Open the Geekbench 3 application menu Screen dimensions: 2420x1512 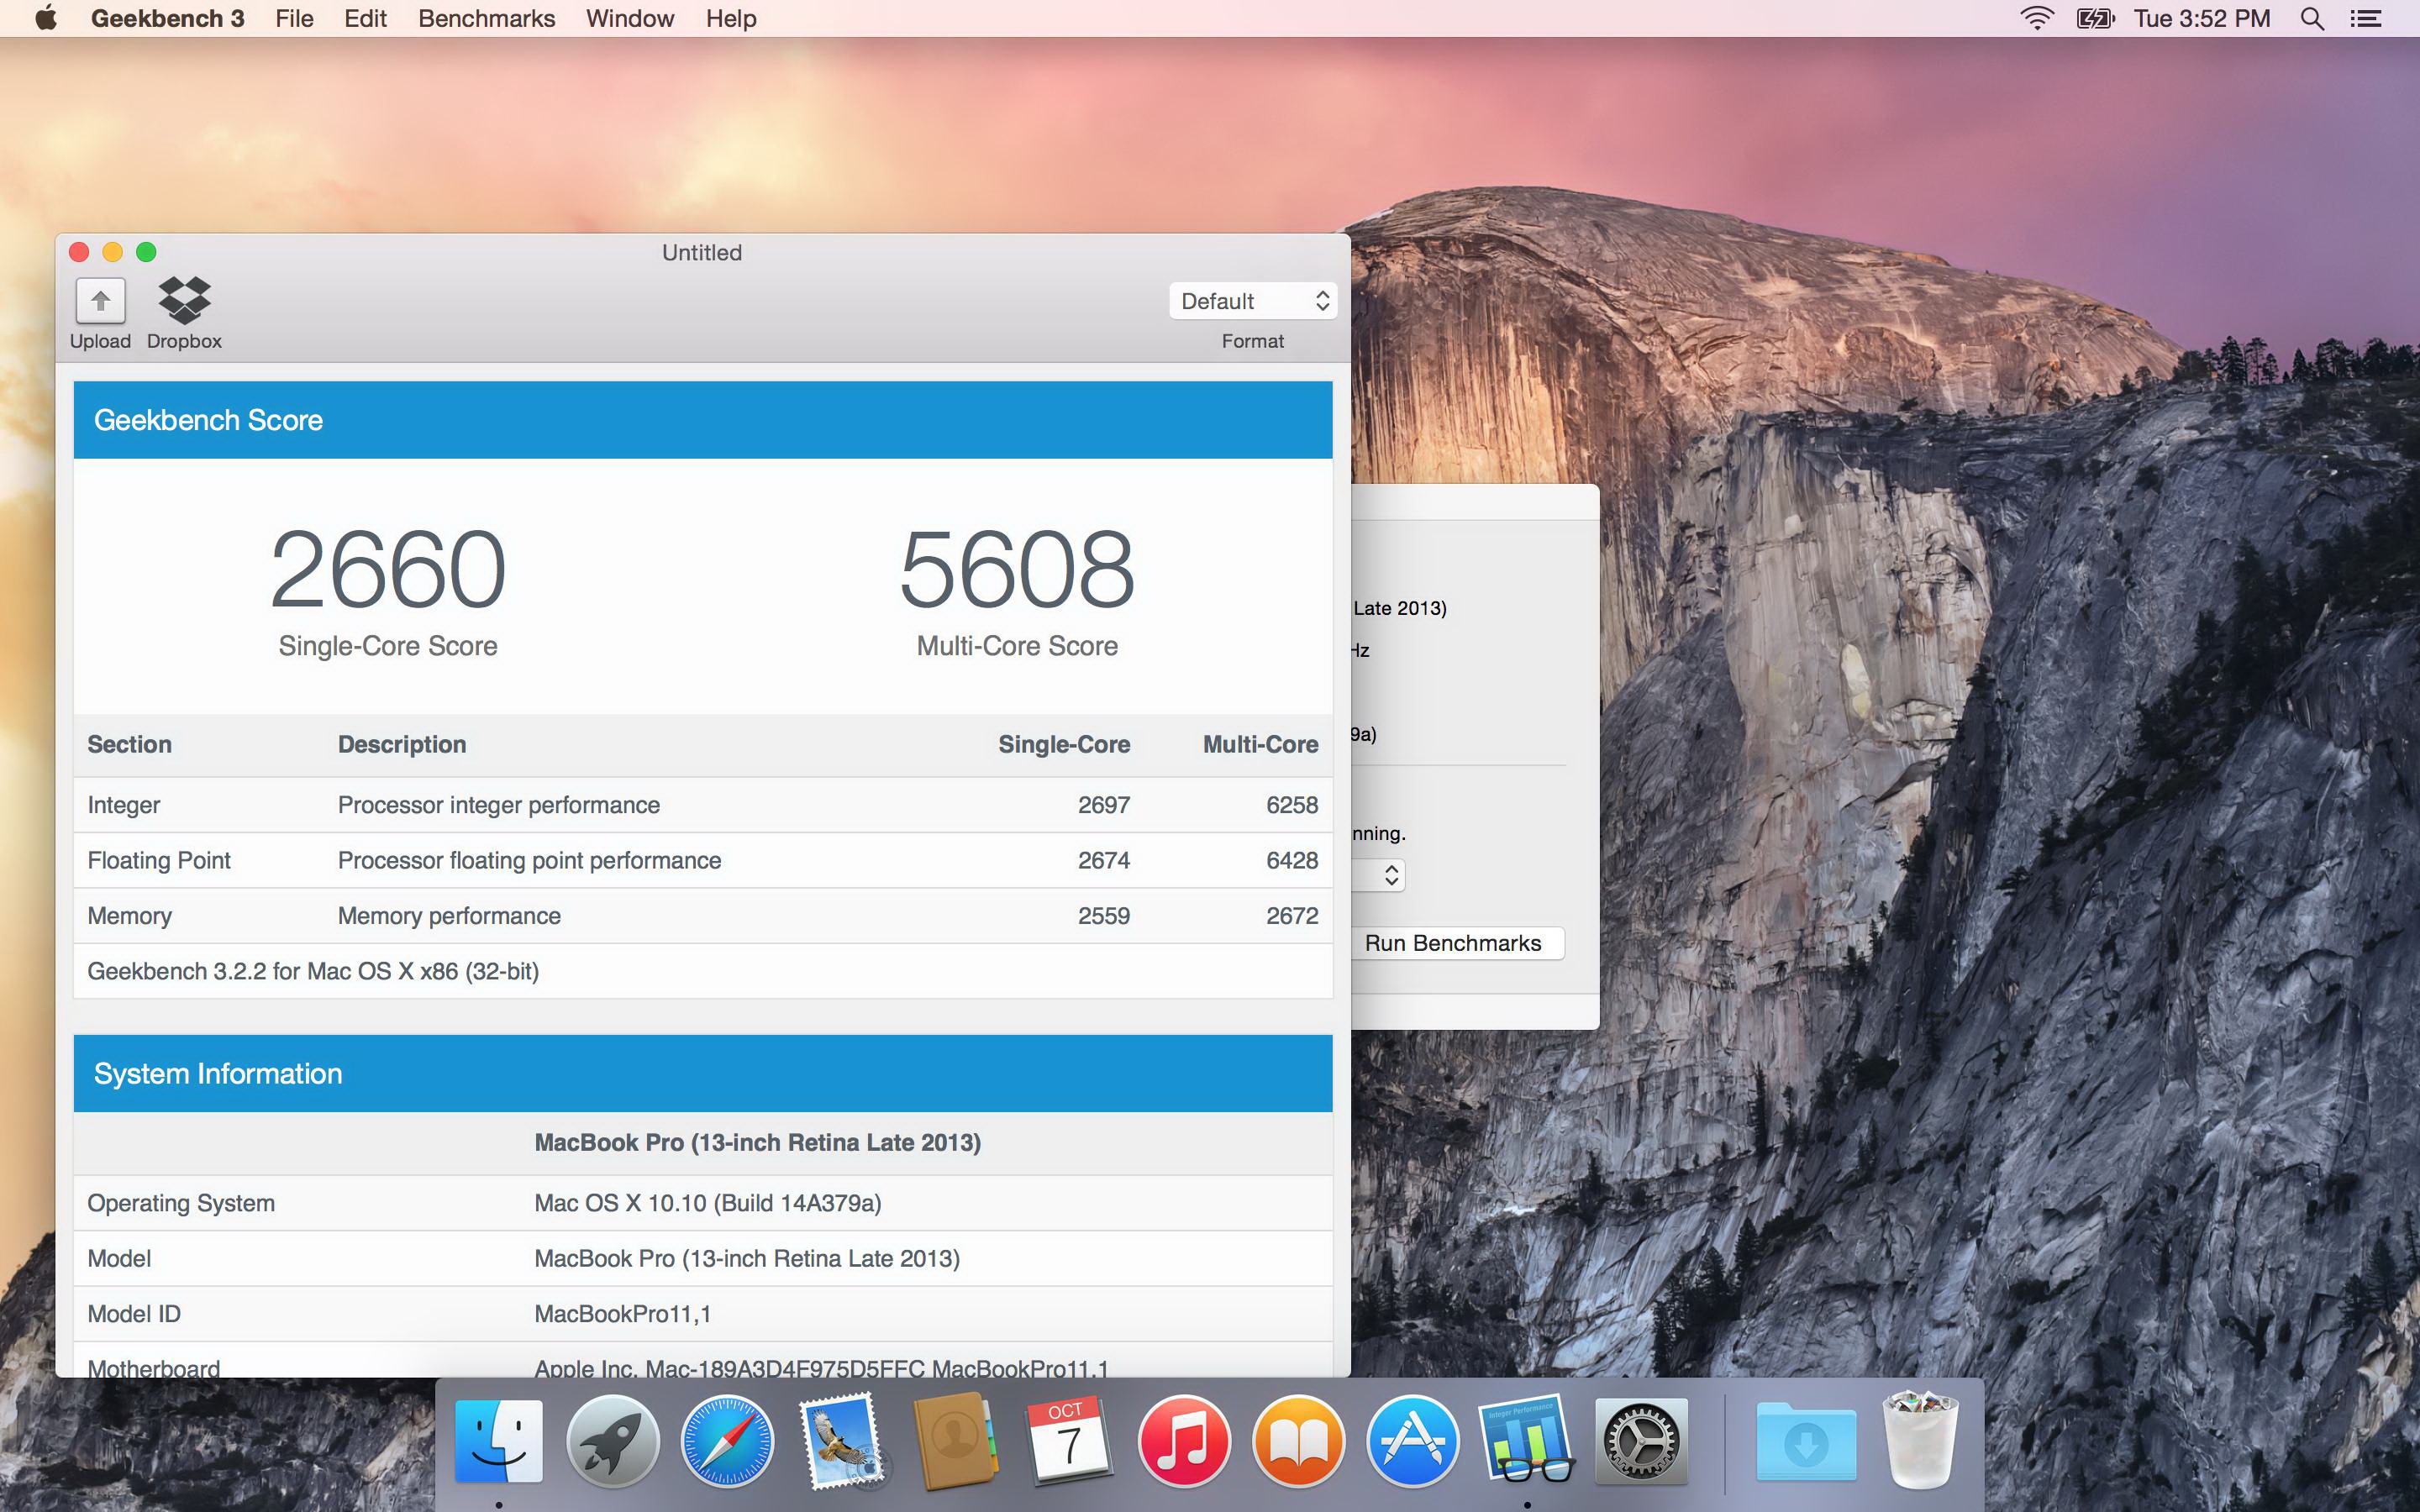tap(167, 19)
